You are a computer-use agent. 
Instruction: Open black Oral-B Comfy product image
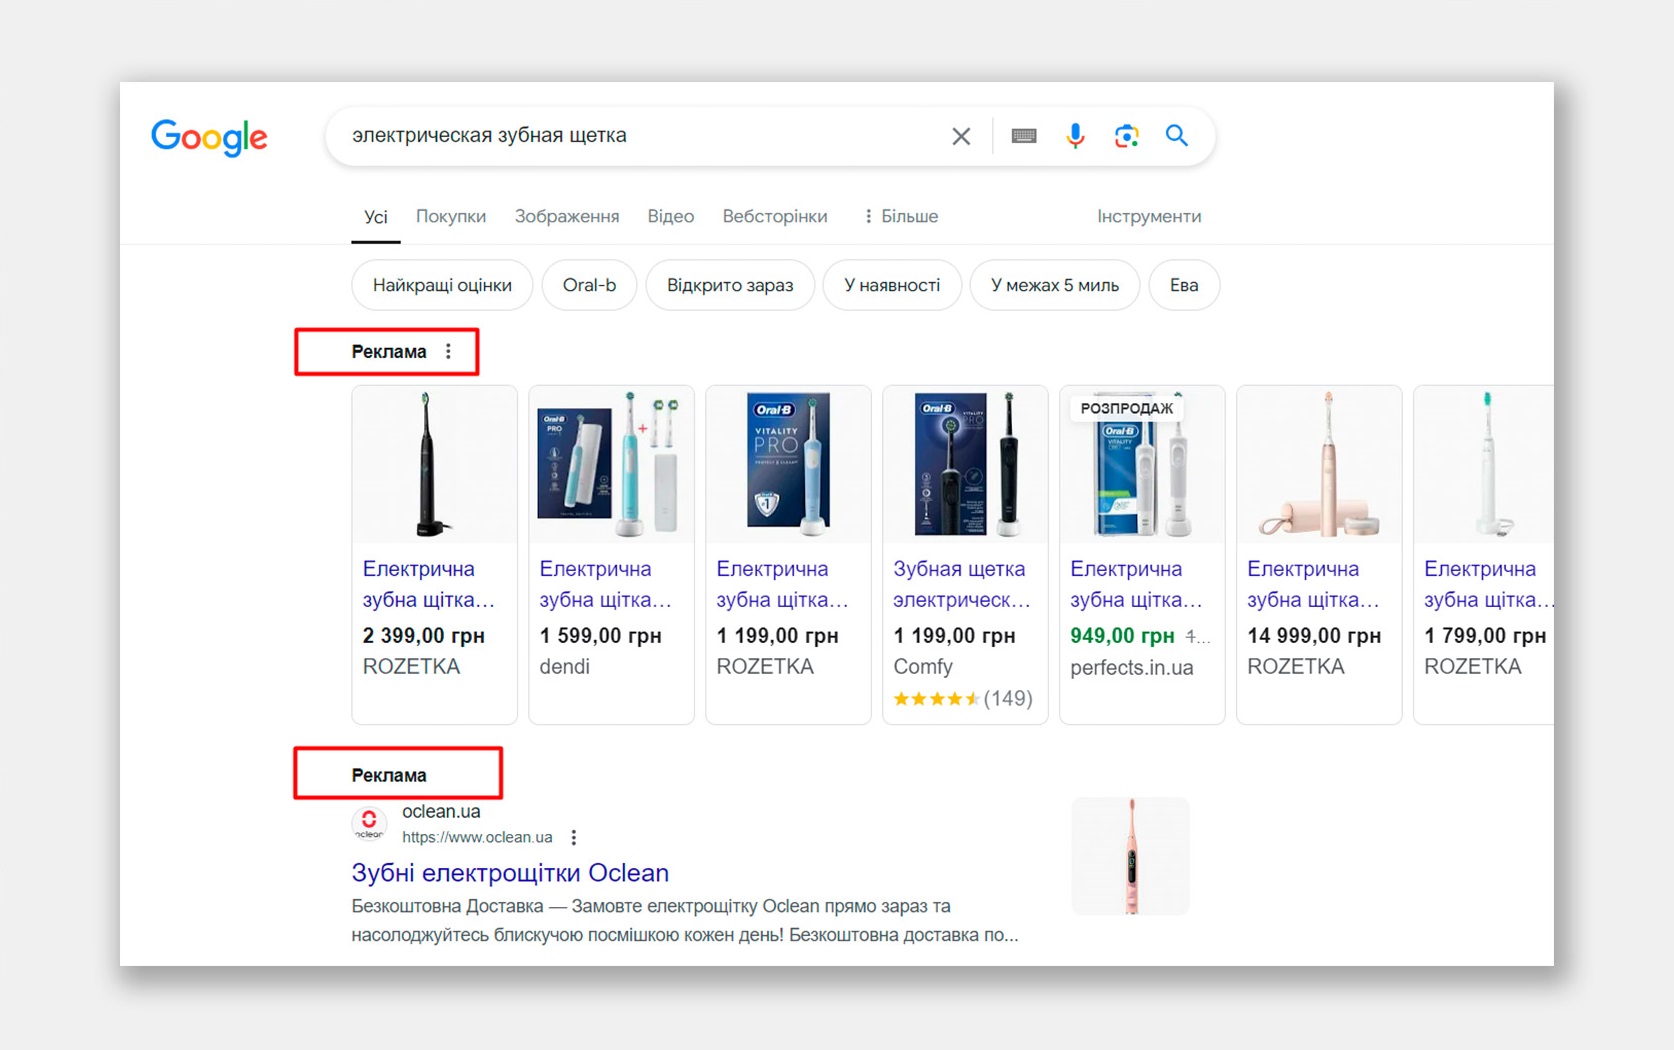(x=965, y=464)
